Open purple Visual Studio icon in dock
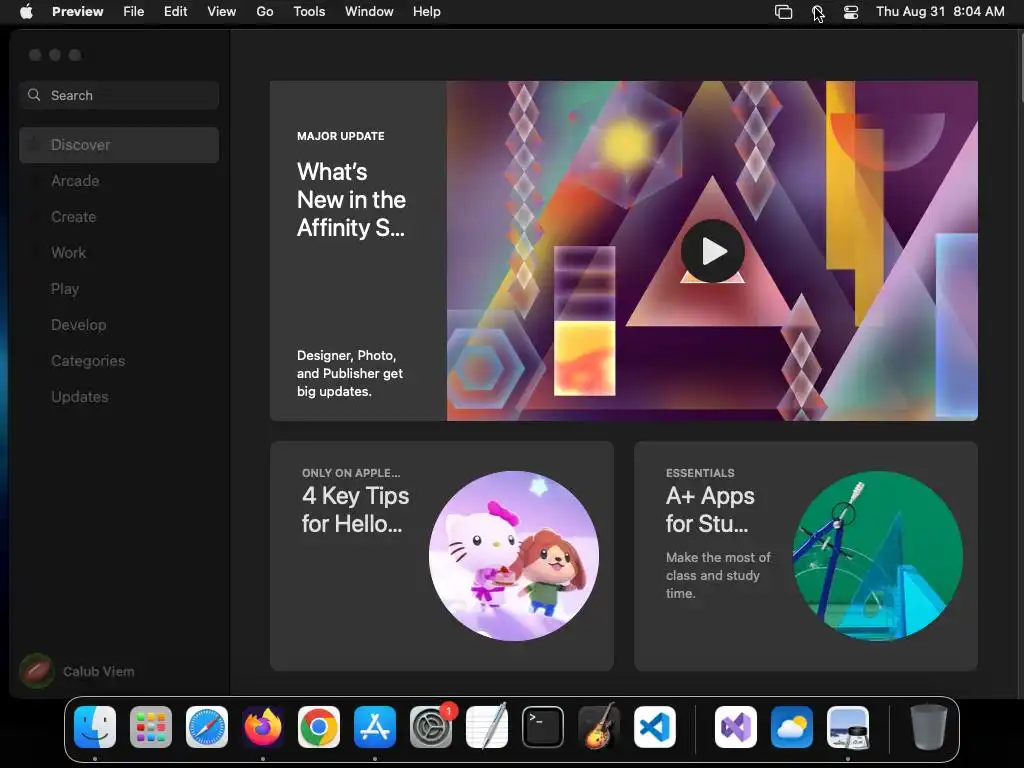 (736, 727)
